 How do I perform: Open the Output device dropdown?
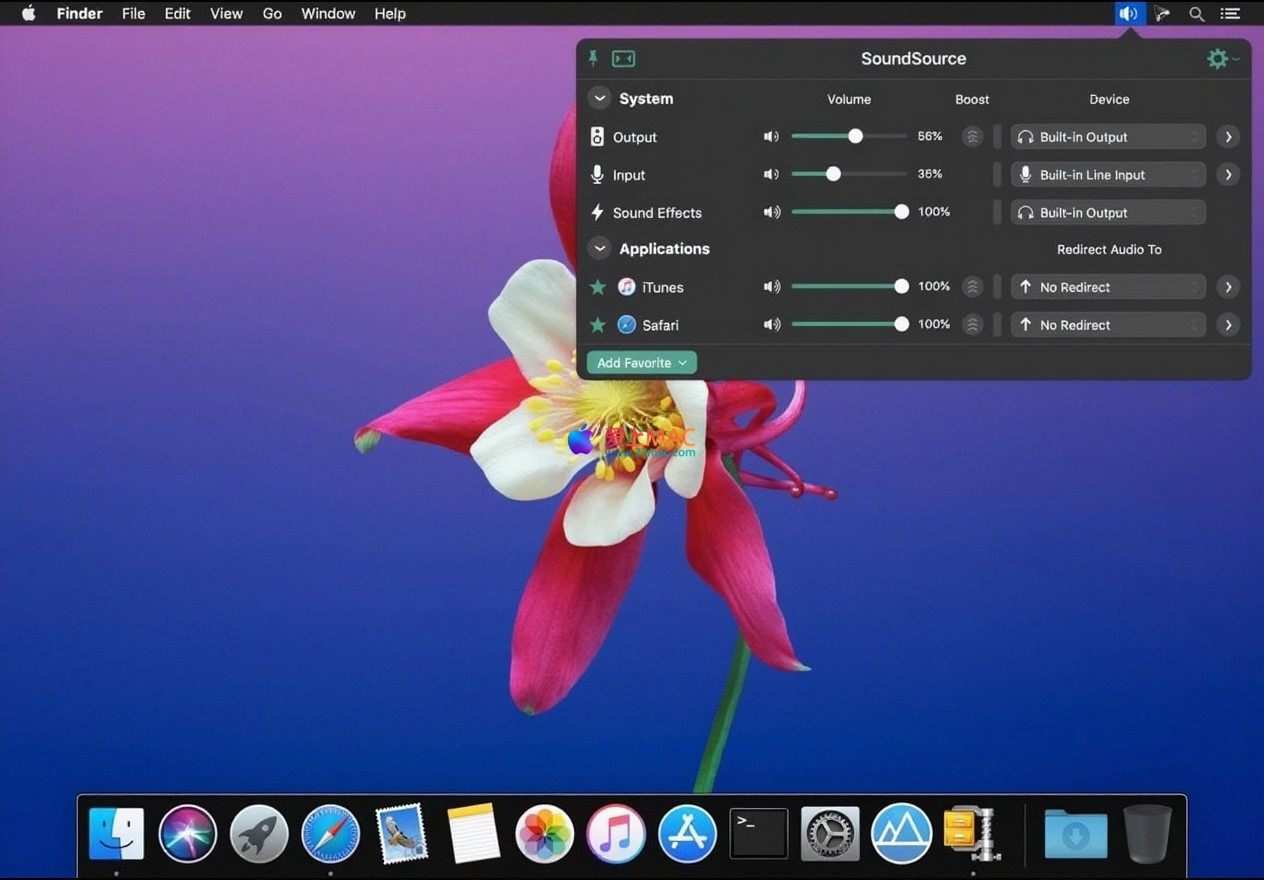1108,137
